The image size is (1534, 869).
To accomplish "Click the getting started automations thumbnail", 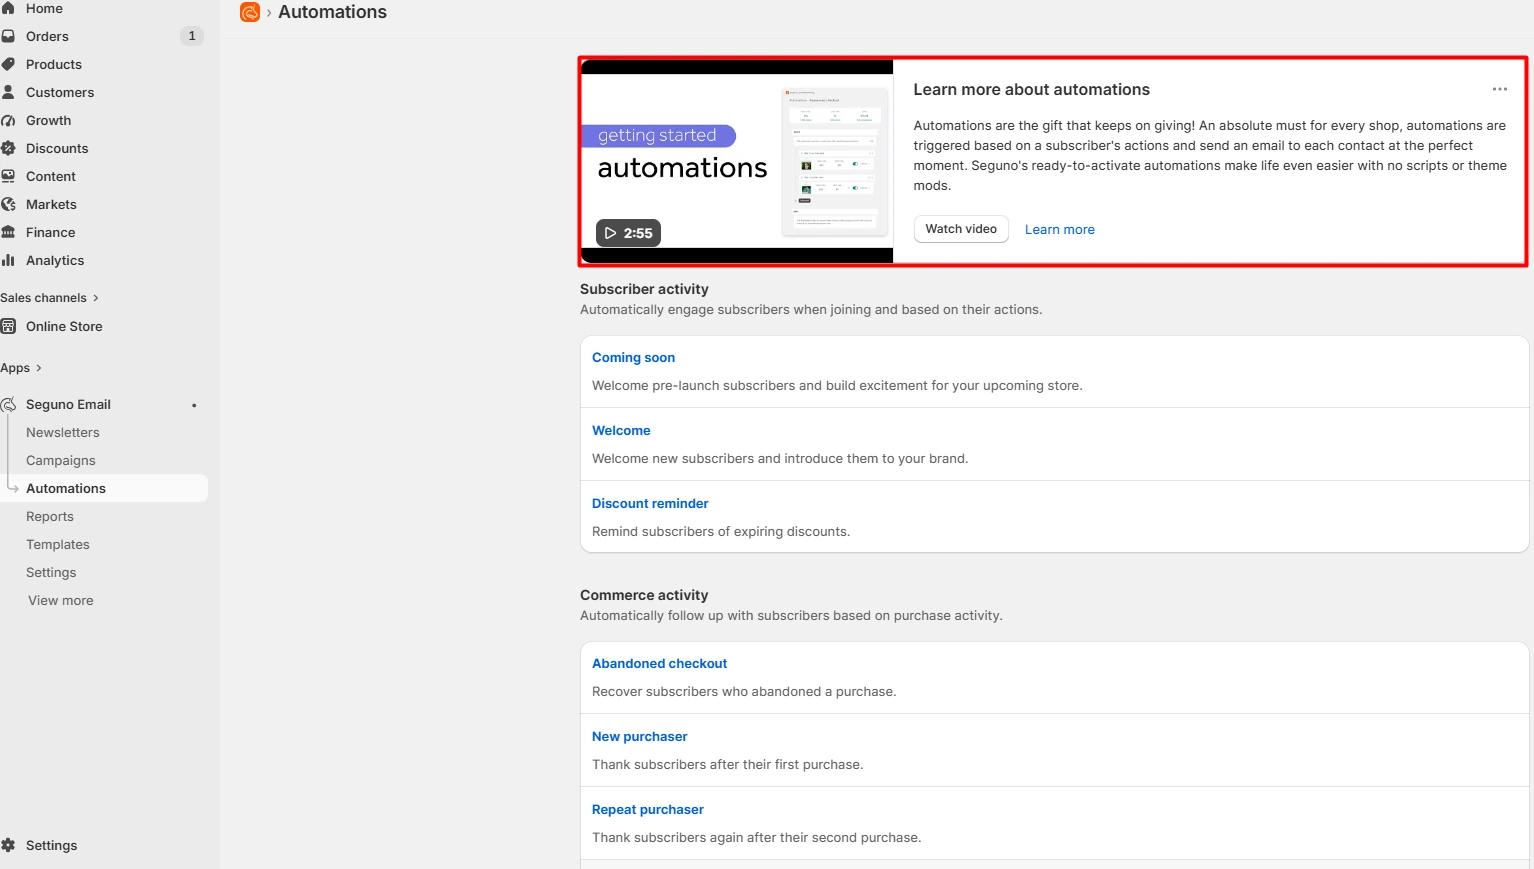I will click(x=737, y=161).
